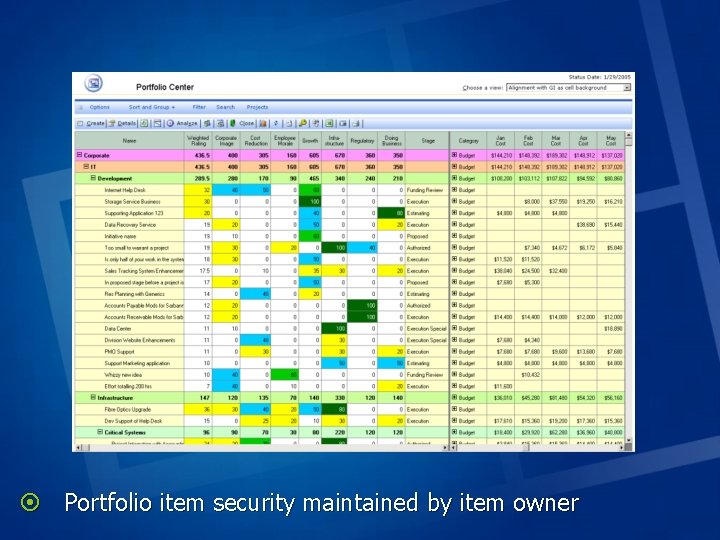Image resolution: width=720 pixels, height=540 pixels.
Task: Click the Weighted Rating column header
Action: tap(198, 141)
